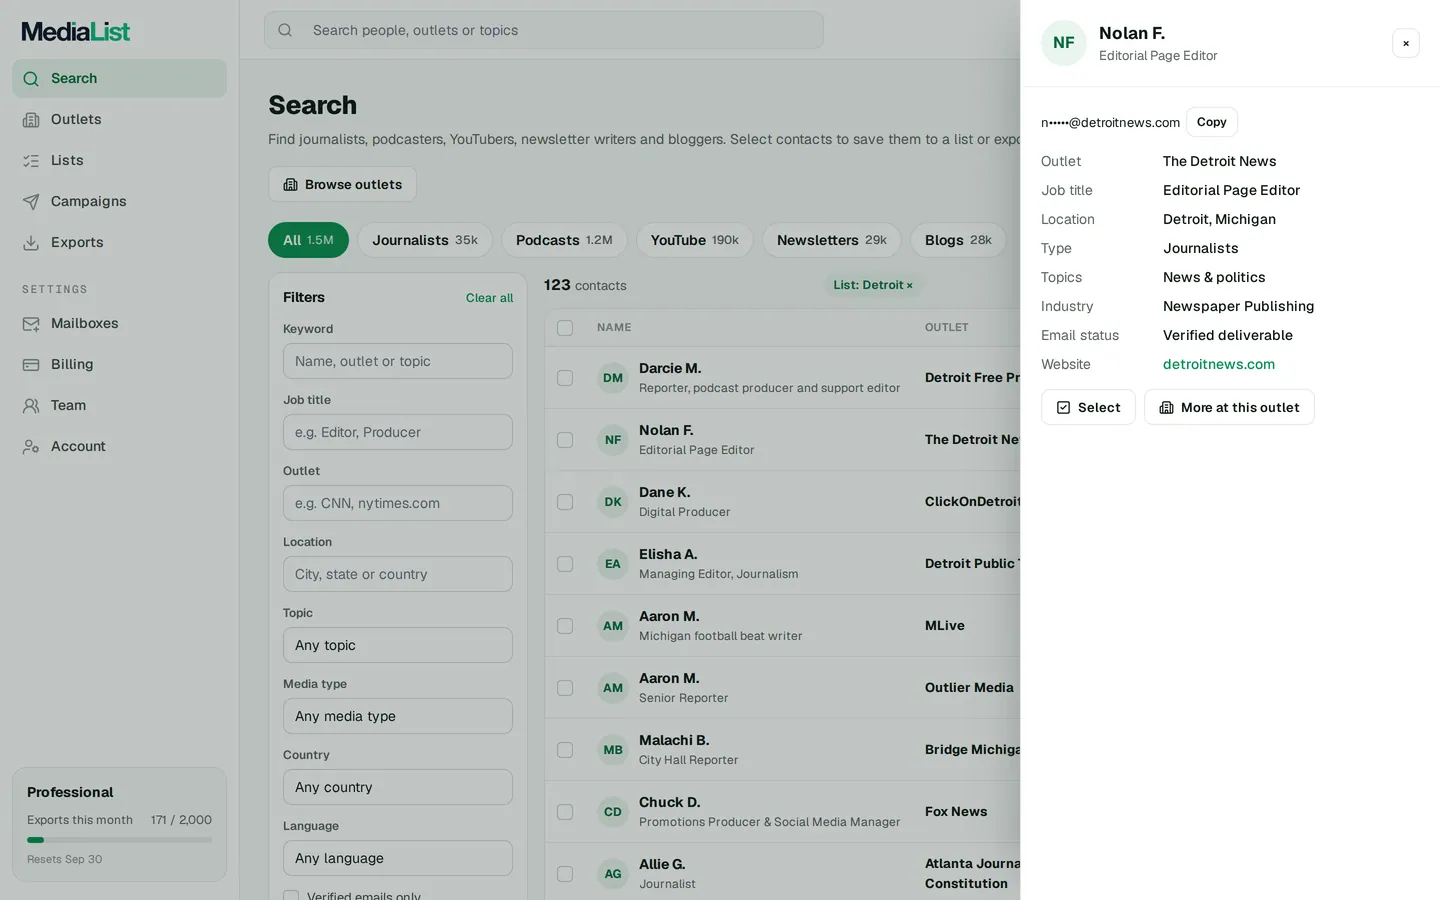Go to Campaigns in sidebar

[x=119, y=201]
